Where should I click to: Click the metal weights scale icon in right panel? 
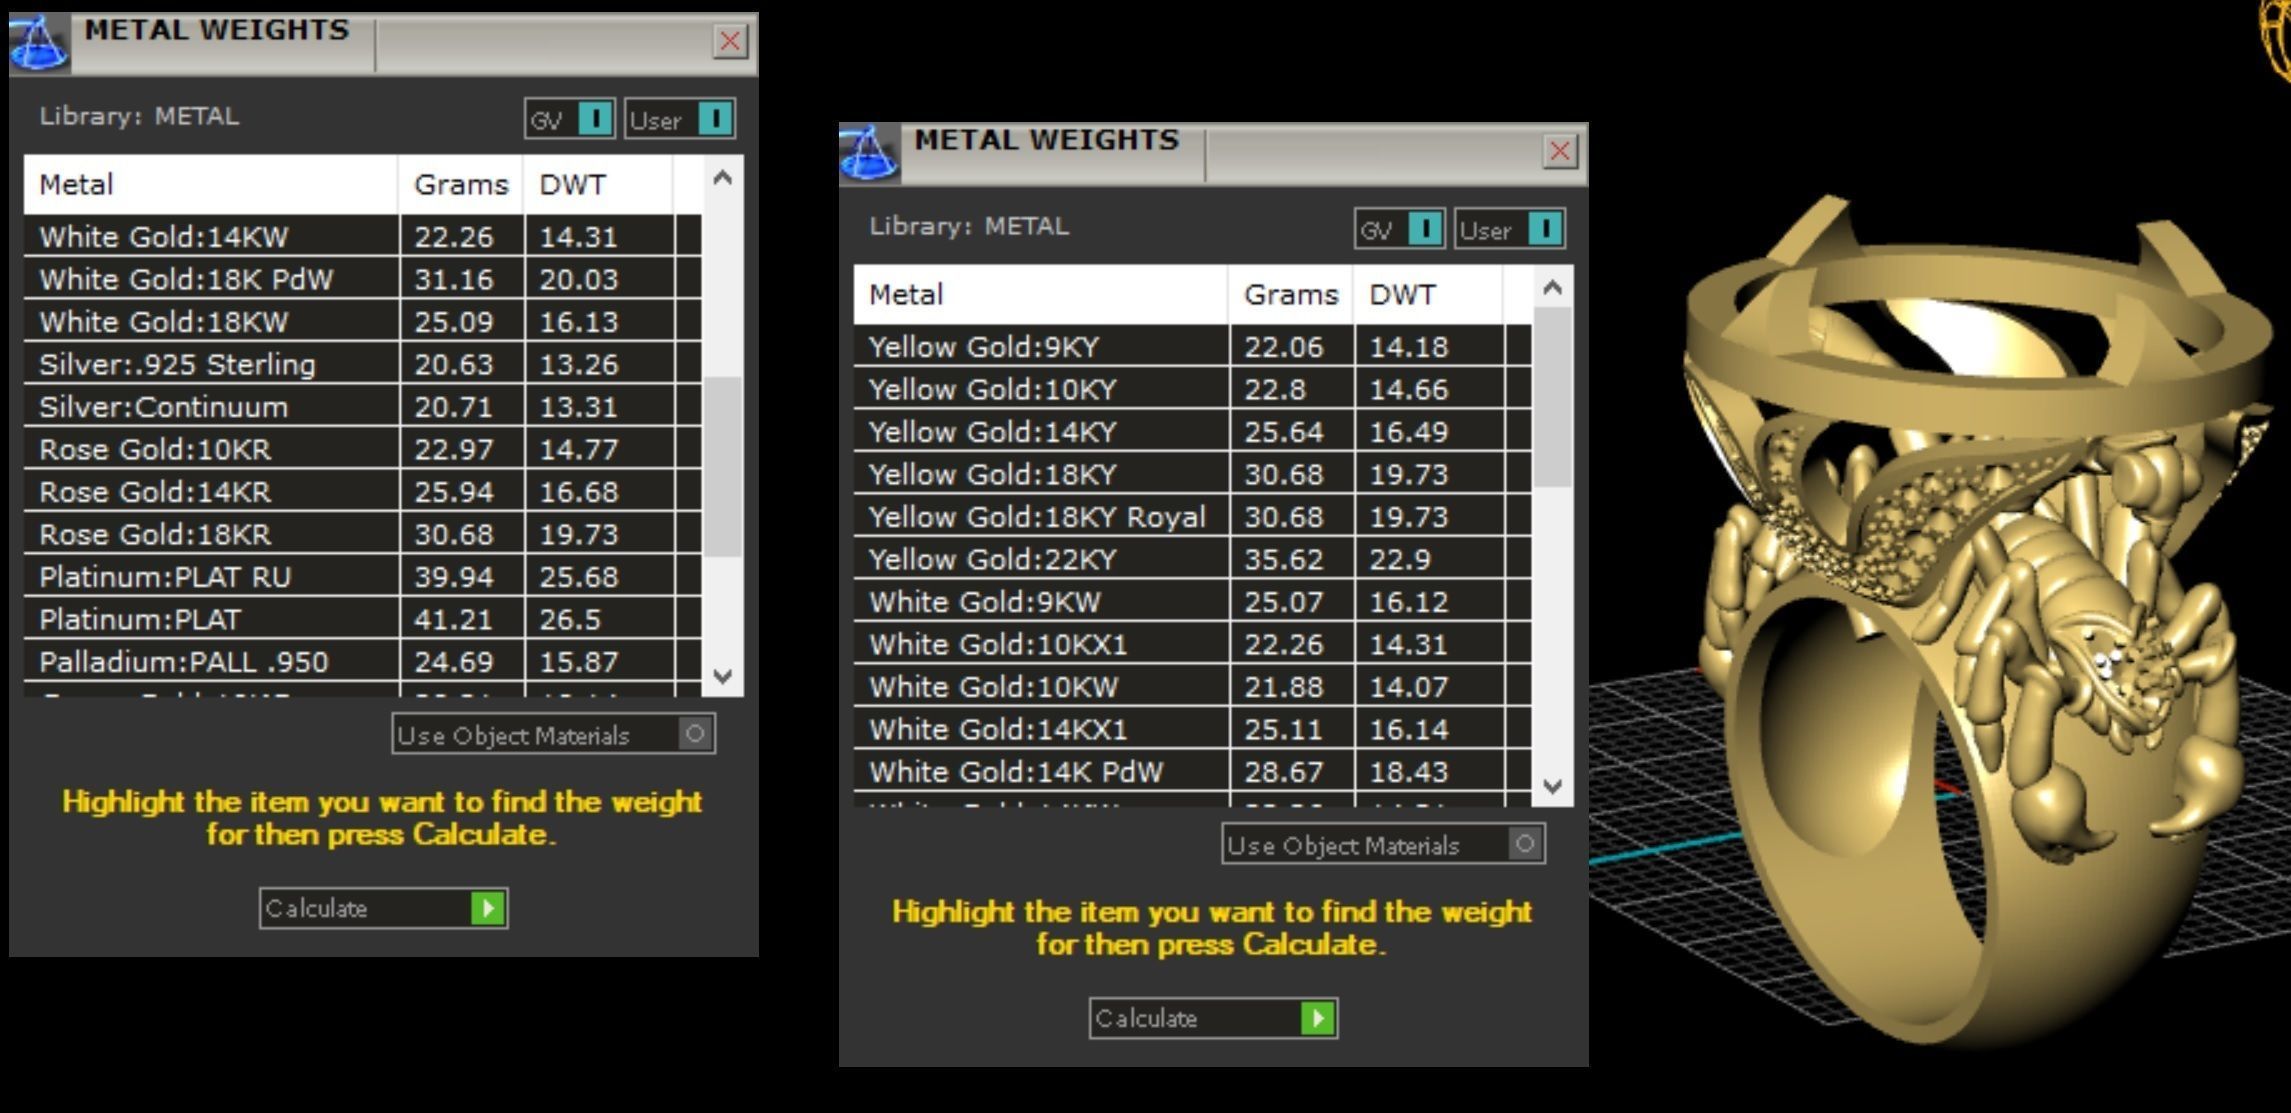[x=868, y=155]
